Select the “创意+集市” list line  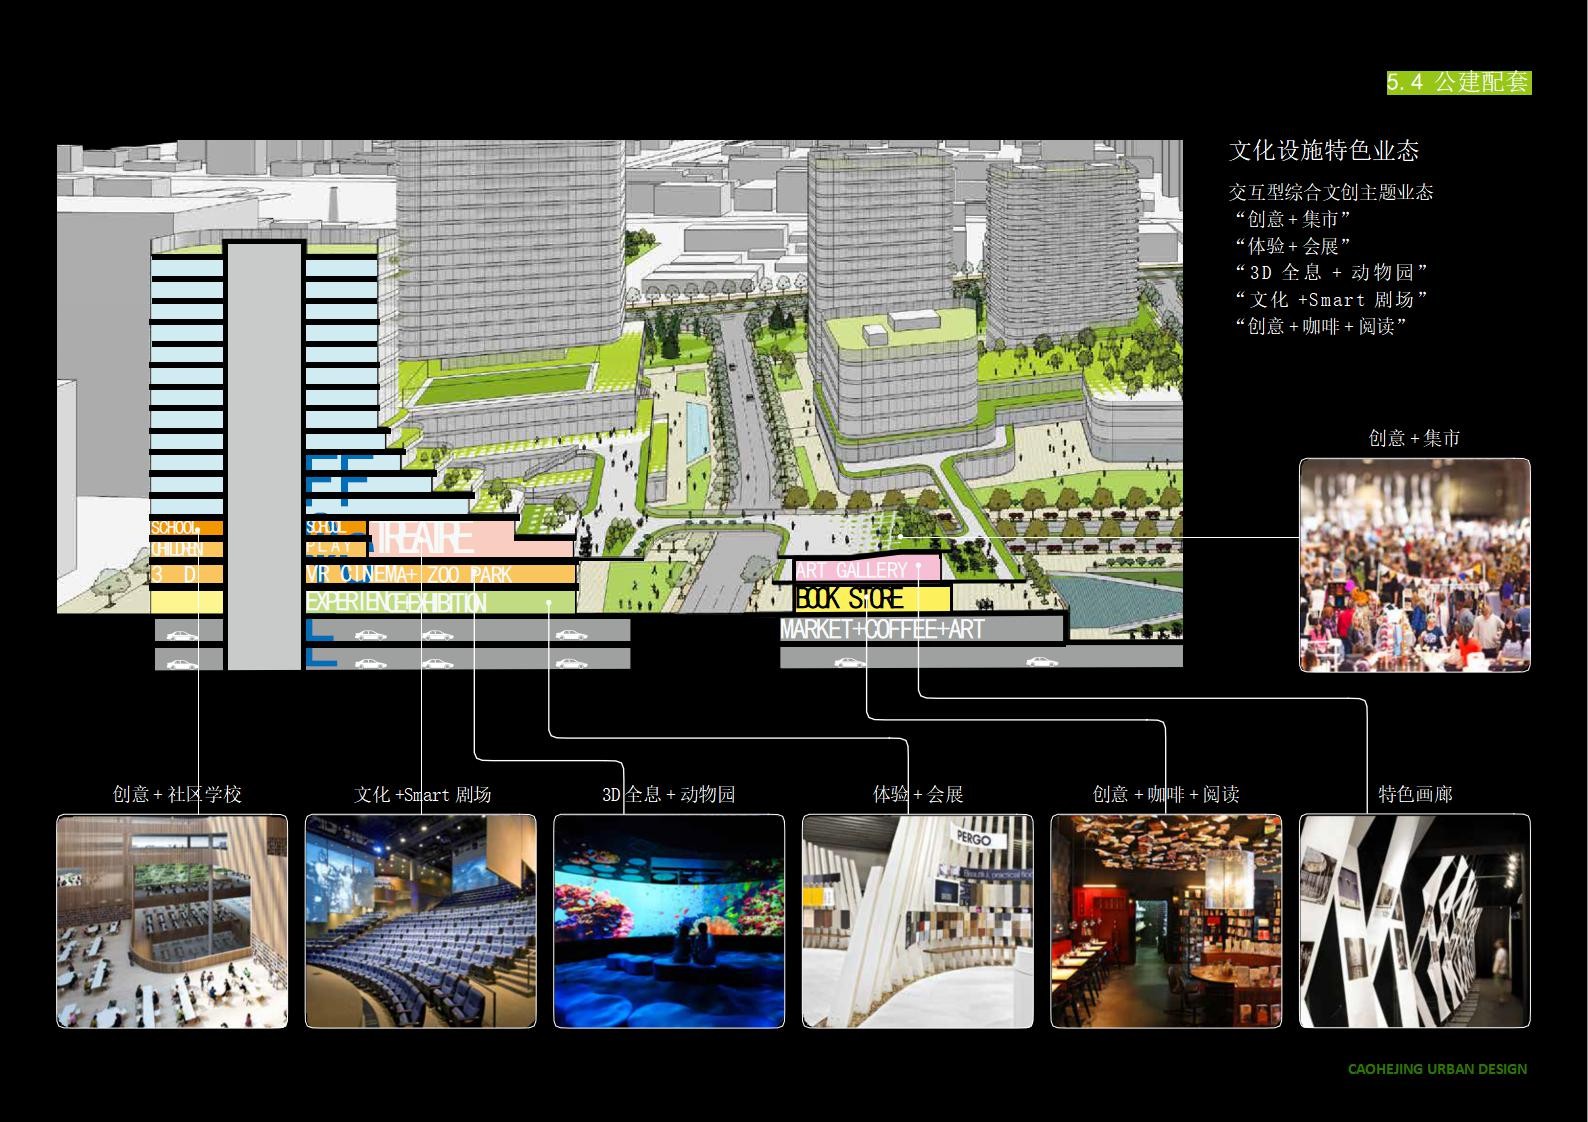pos(1292,219)
